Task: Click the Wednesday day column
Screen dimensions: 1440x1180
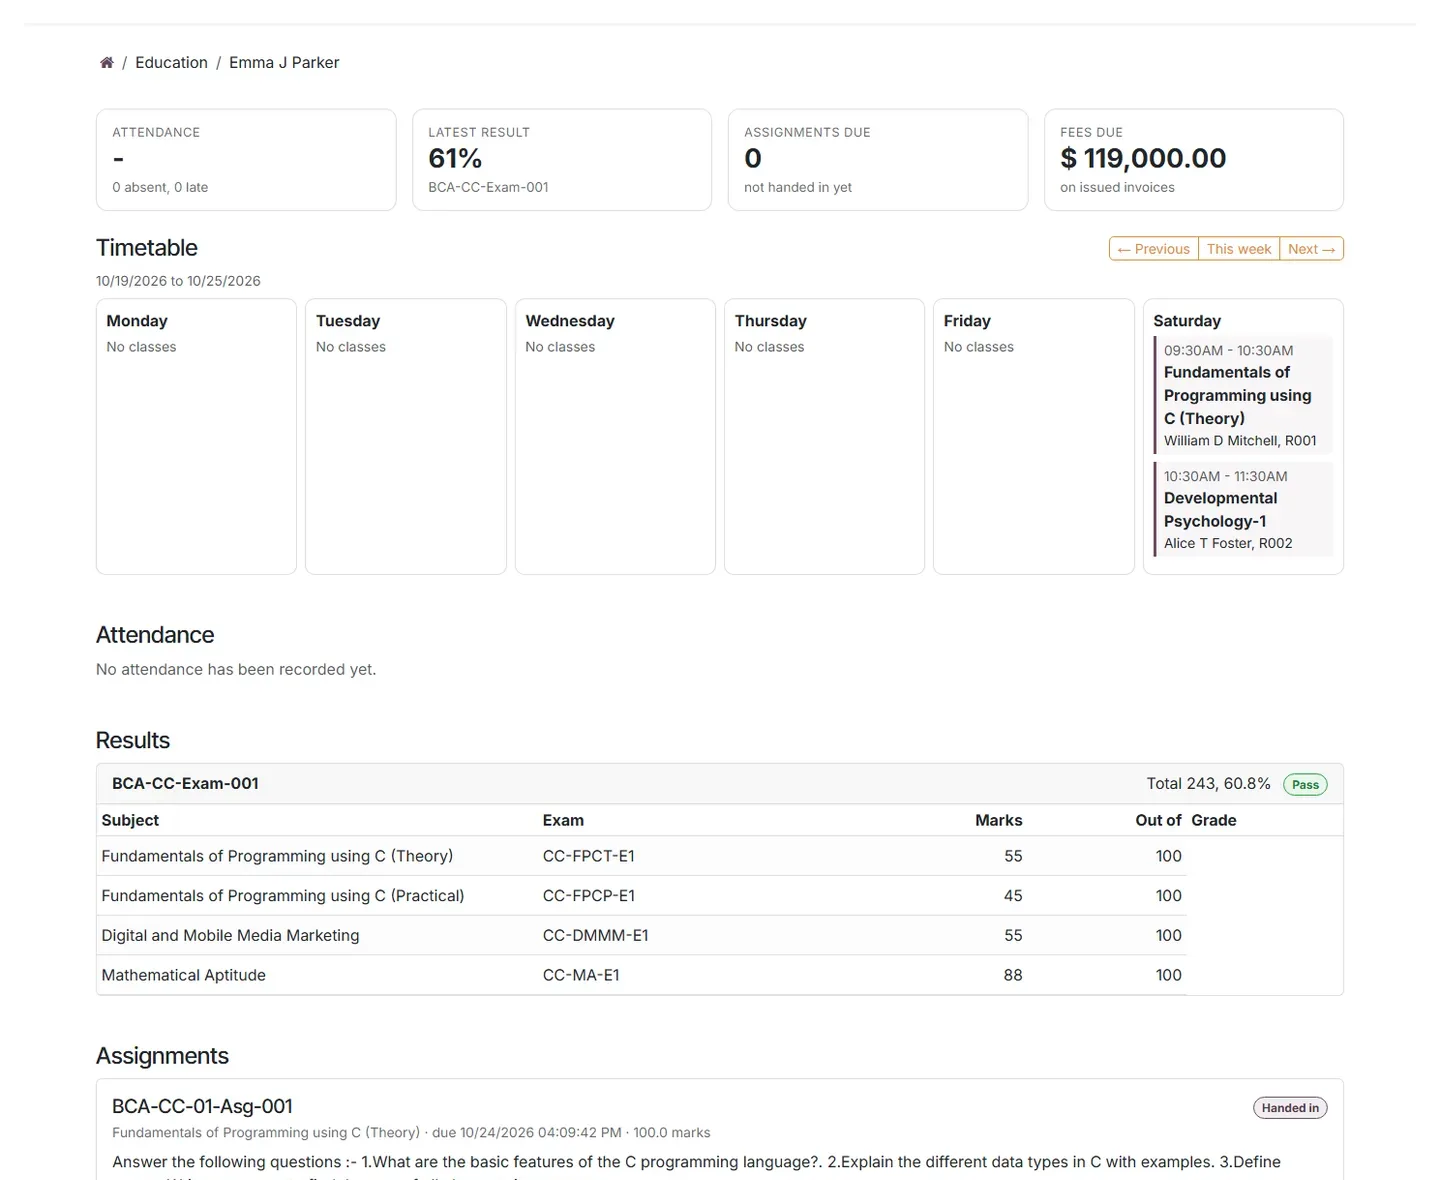Action: (x=615, y=437)
